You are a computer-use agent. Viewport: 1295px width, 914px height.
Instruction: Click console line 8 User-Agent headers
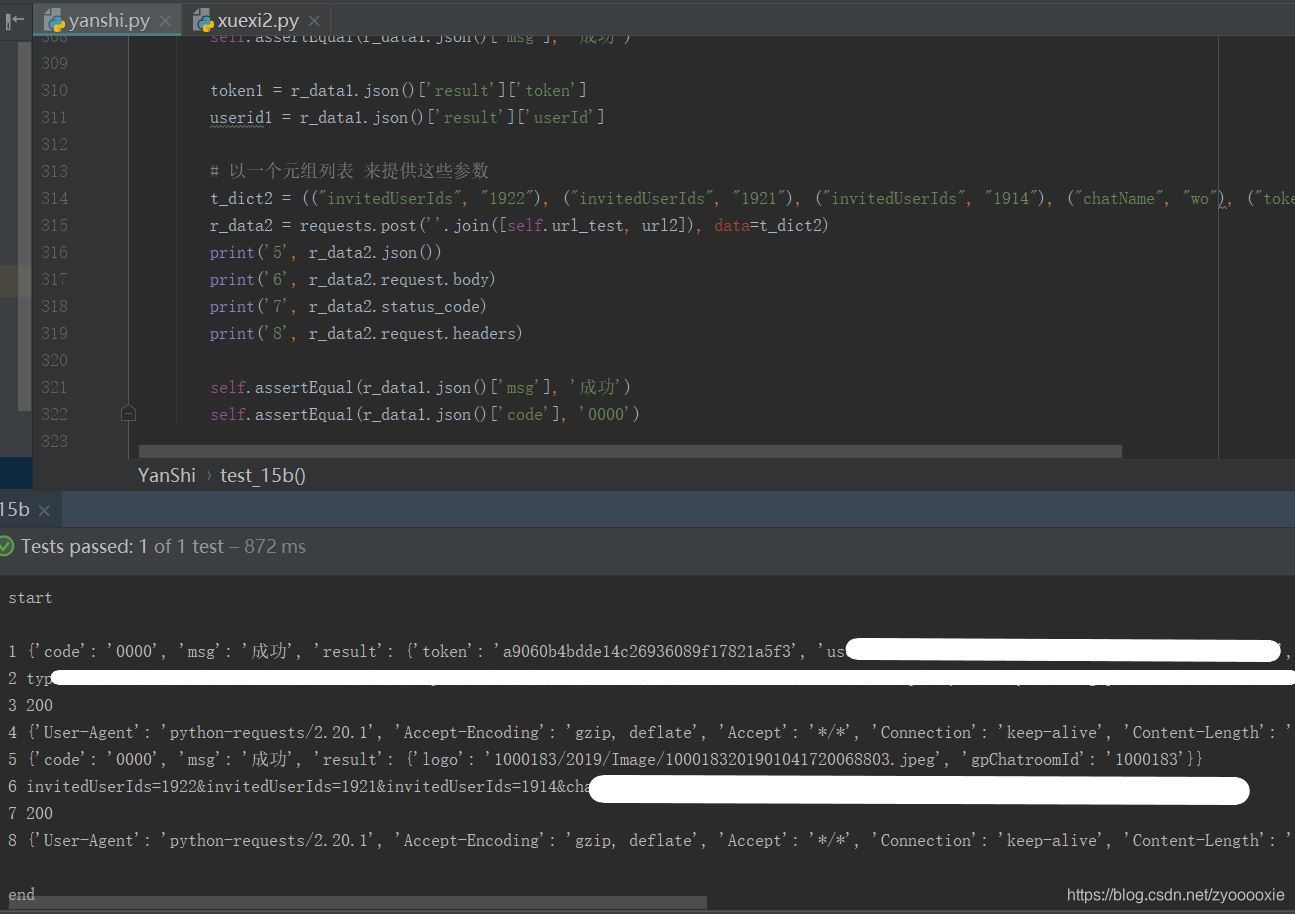[x=650, y=840]
